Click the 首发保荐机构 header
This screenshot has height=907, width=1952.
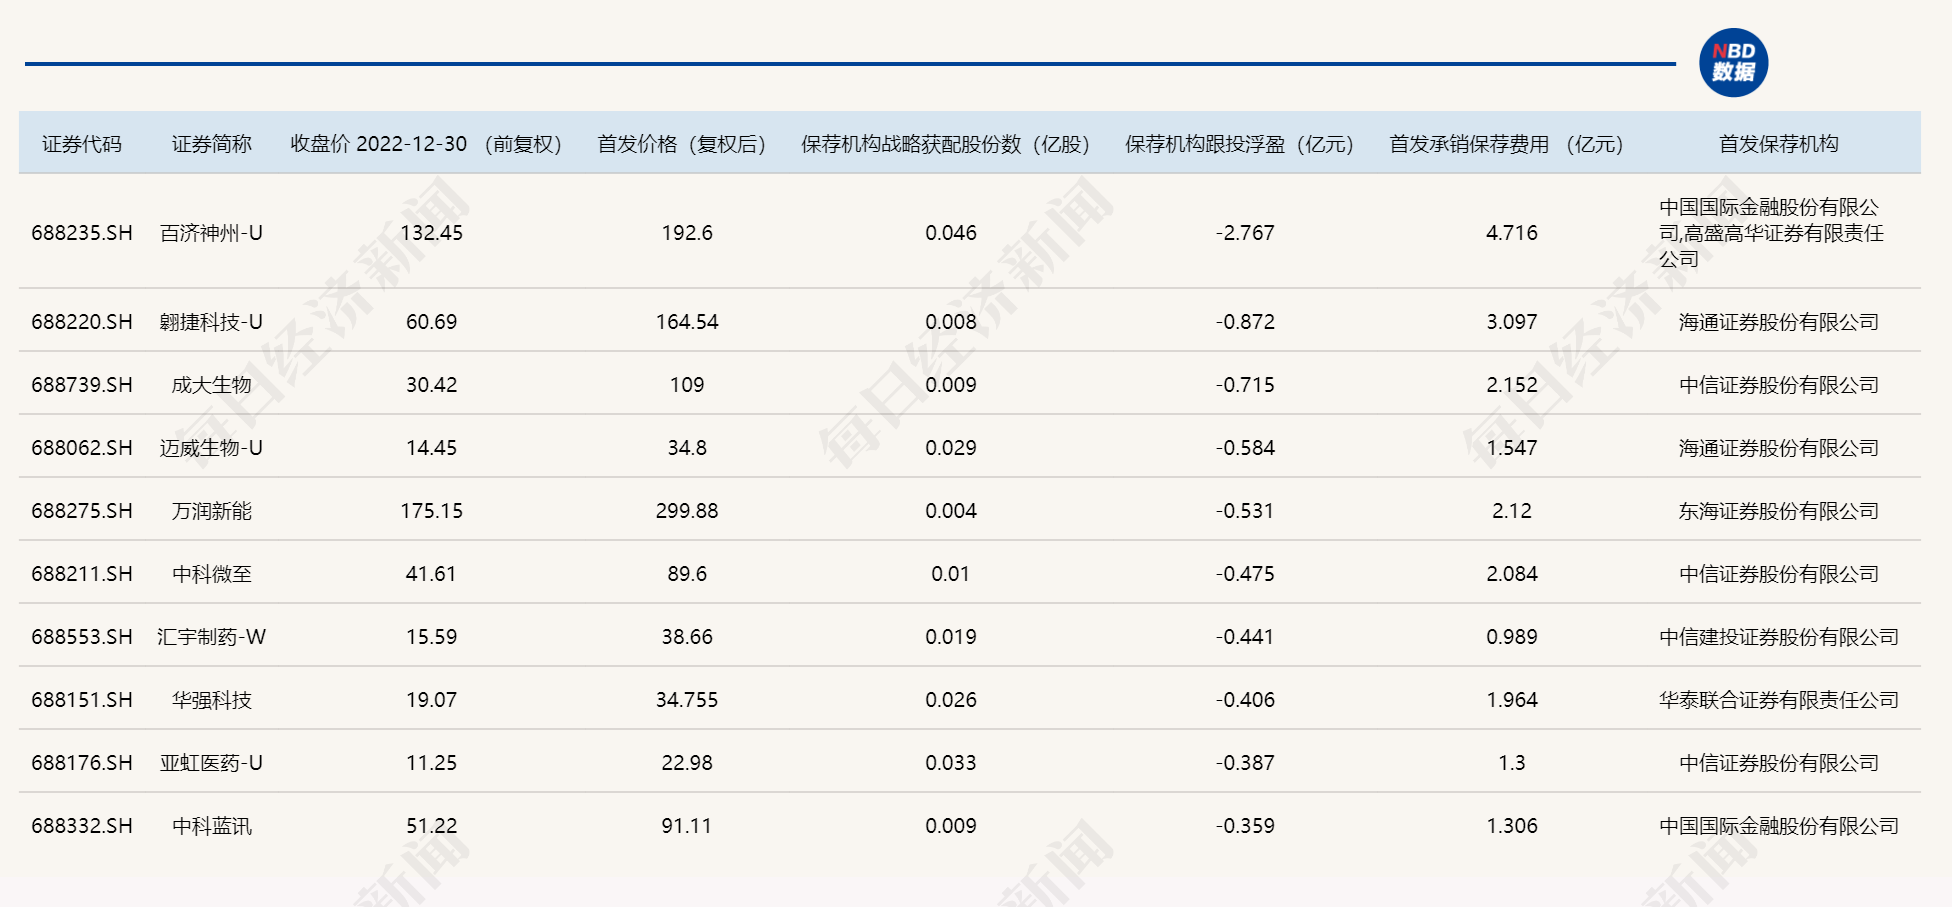point(1779,144)
